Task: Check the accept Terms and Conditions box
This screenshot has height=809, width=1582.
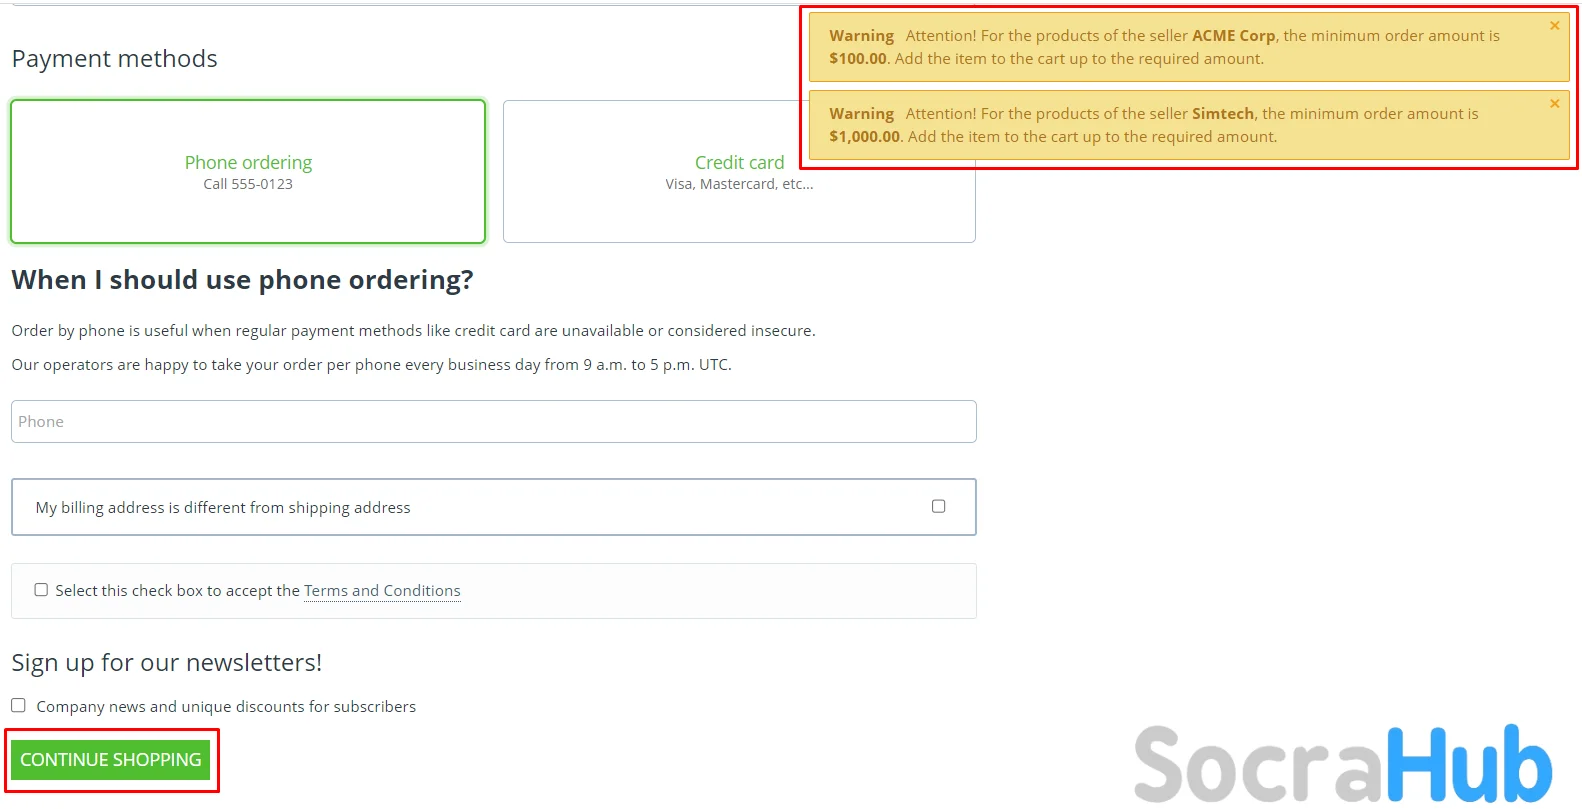Action: coord(41,590)
